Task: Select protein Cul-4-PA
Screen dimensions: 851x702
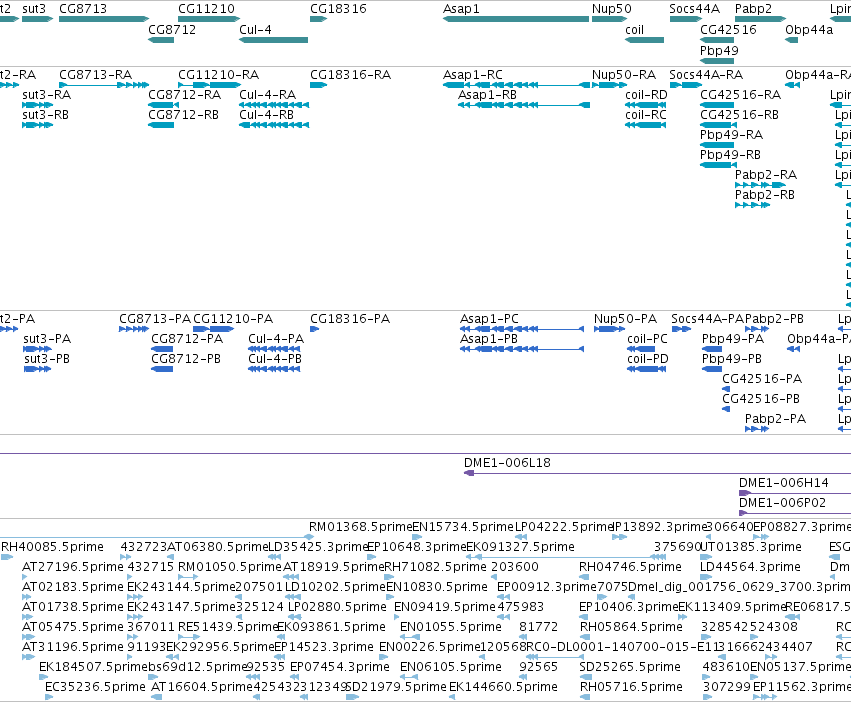Action: tap(276, 339)
